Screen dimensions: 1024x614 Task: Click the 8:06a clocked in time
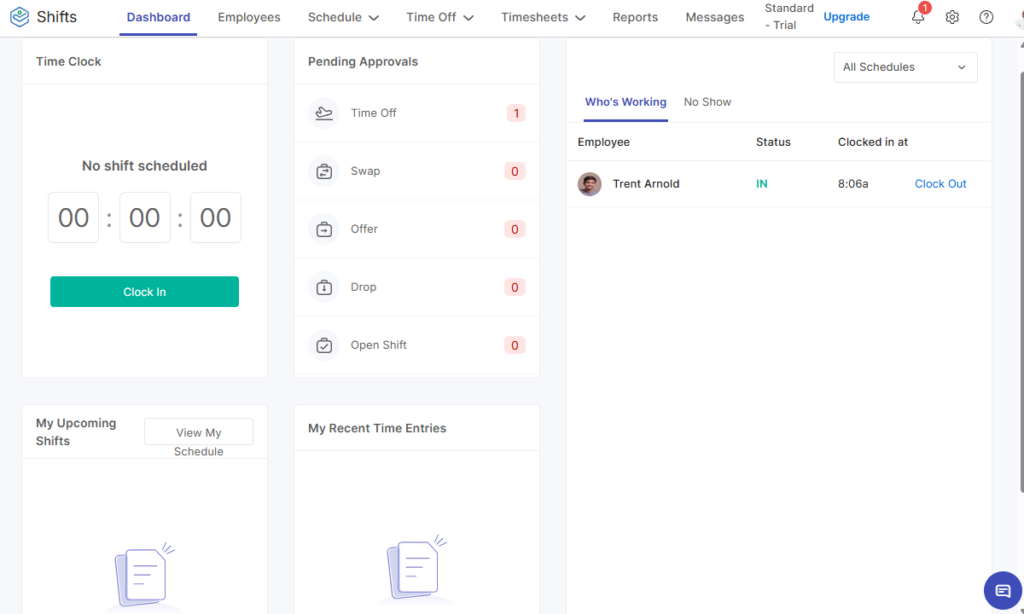853,184
